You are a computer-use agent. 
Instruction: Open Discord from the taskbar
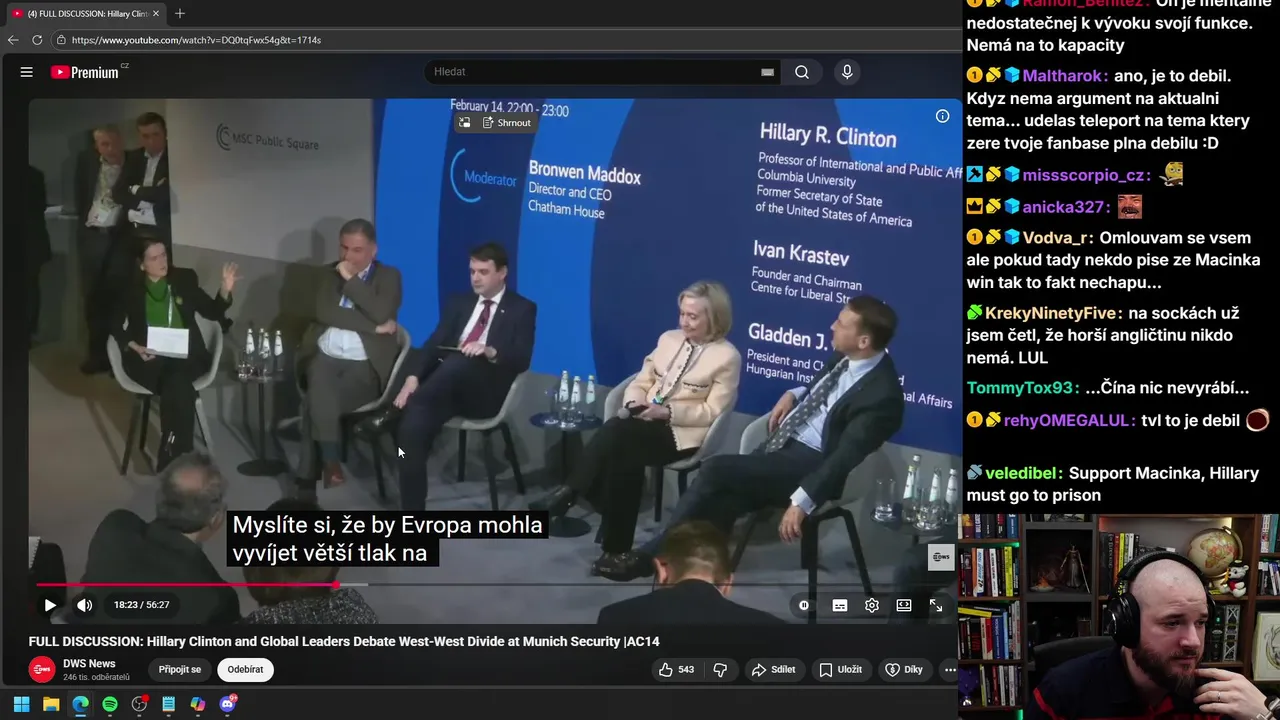227,704
